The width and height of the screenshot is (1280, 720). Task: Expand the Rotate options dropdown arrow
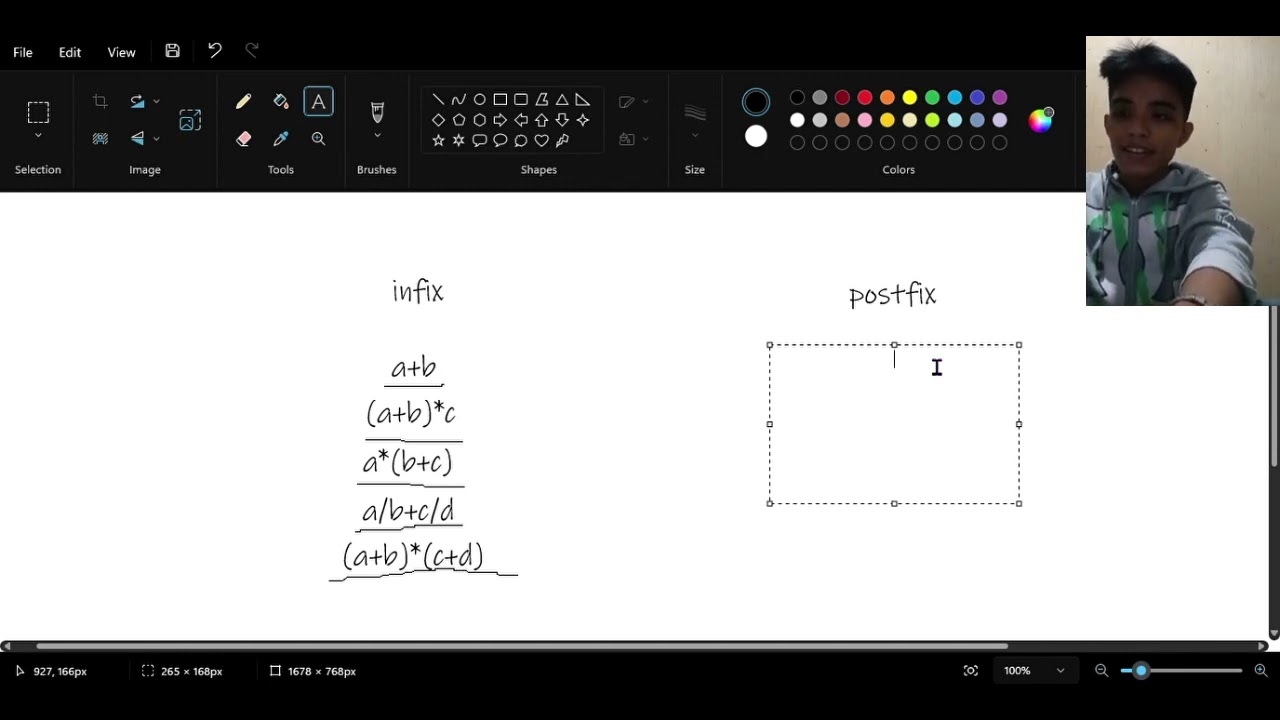[156, 101]
